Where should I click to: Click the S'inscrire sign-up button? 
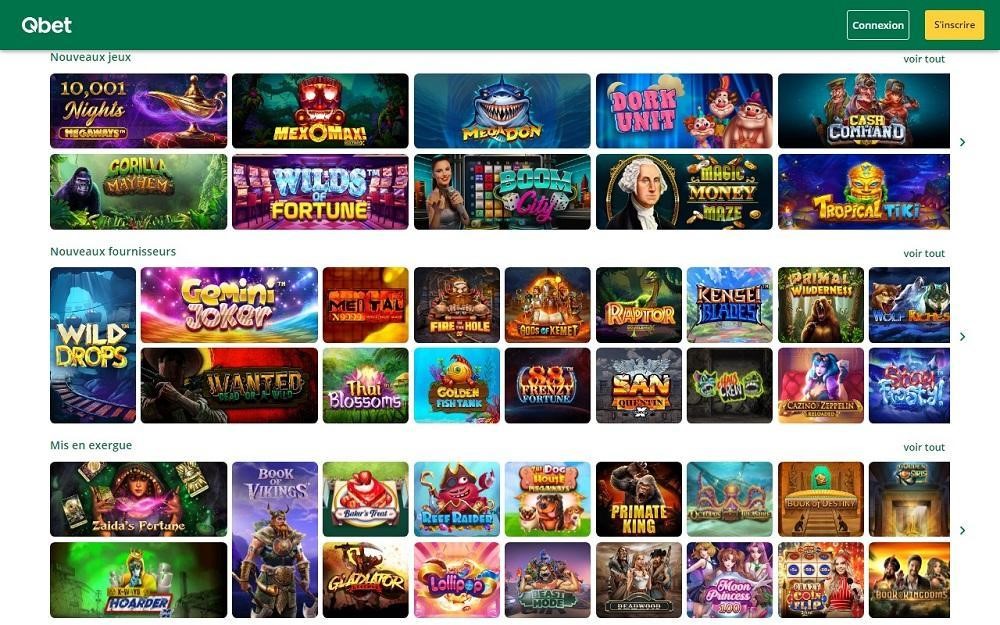tap(954, 25)
